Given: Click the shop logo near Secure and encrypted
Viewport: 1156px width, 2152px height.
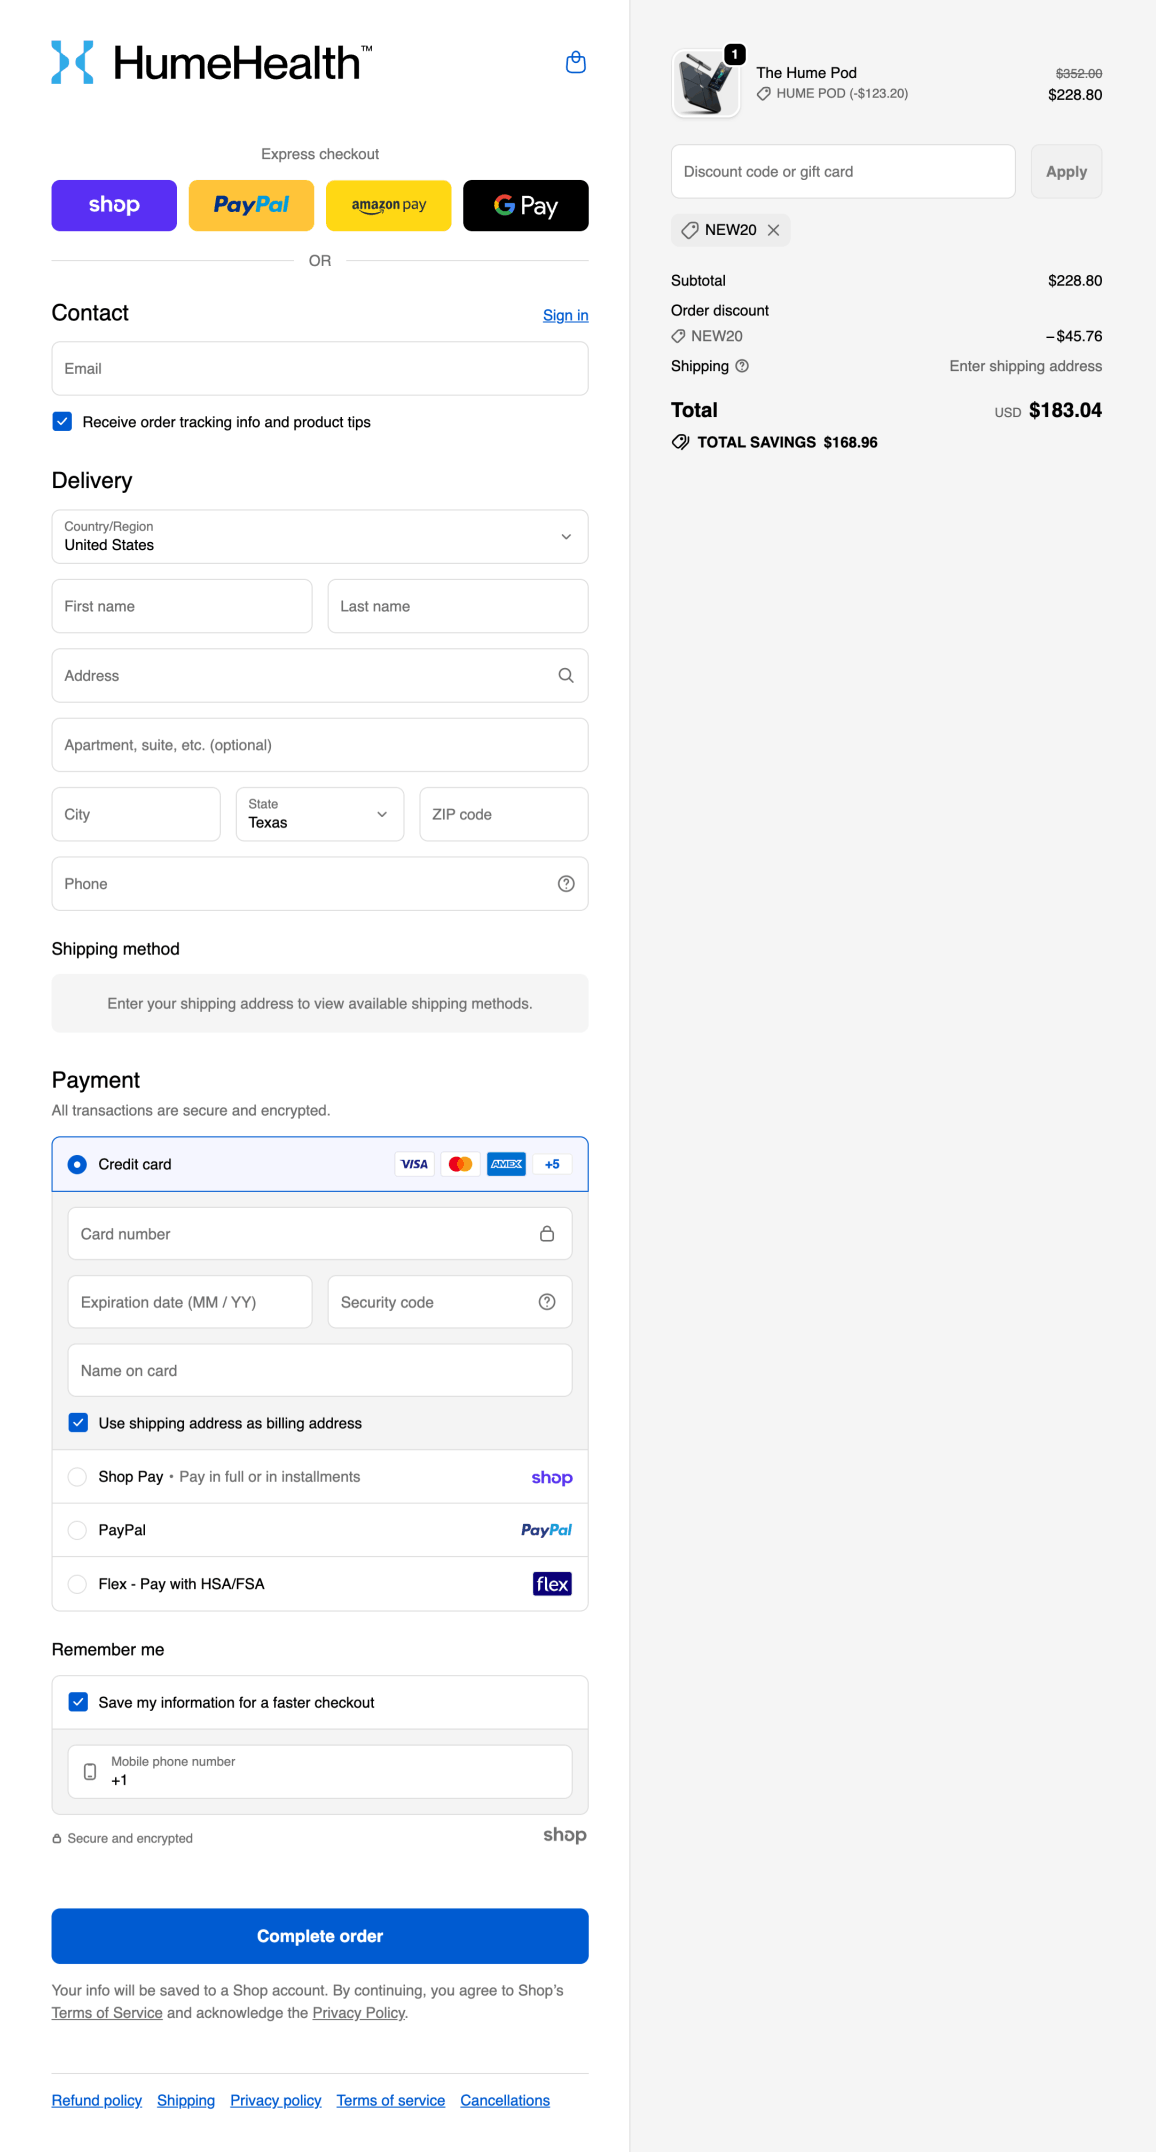Looking at the screenshot, I should 565,1835.
